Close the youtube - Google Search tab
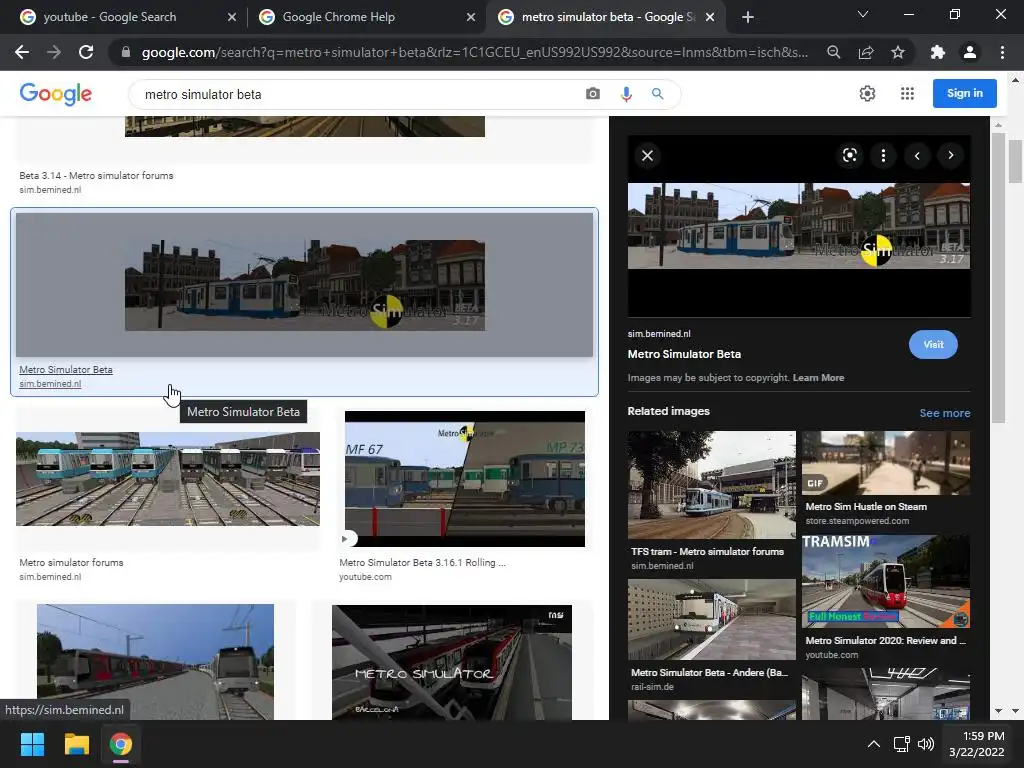Viewport: 1024px width, 768px height. tap(232, 17)
